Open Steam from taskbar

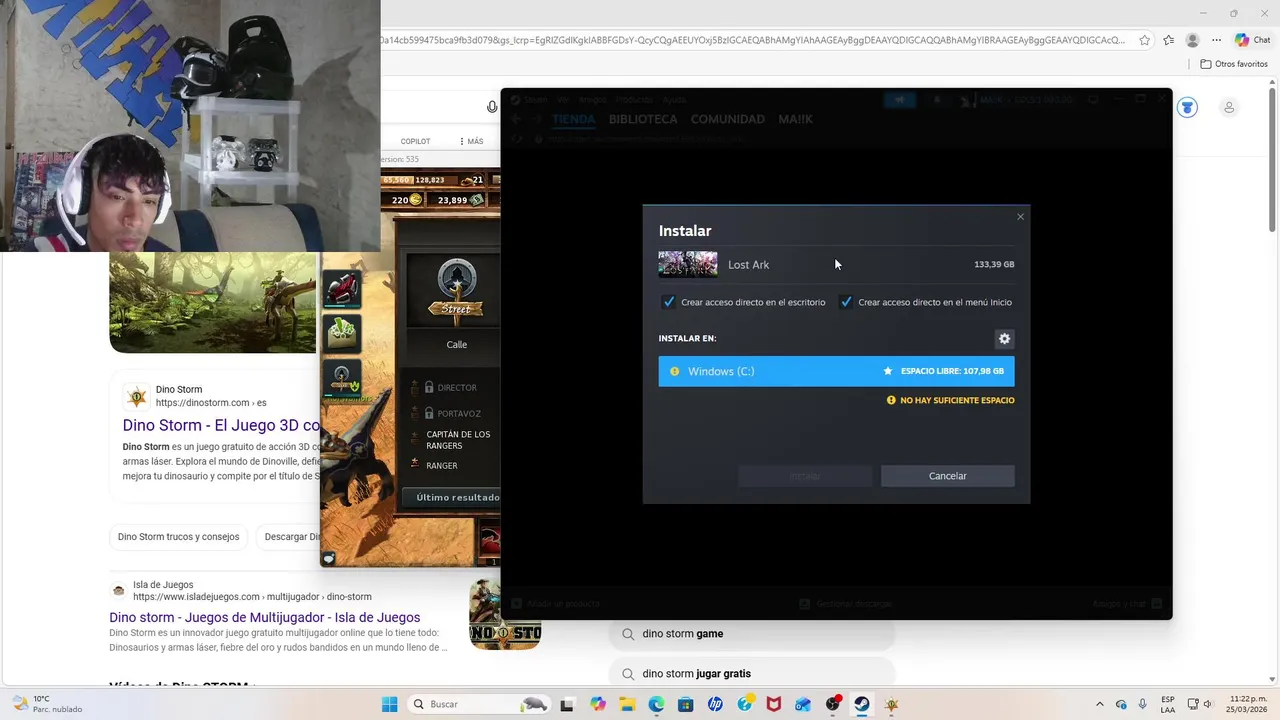tap(861, 704)
